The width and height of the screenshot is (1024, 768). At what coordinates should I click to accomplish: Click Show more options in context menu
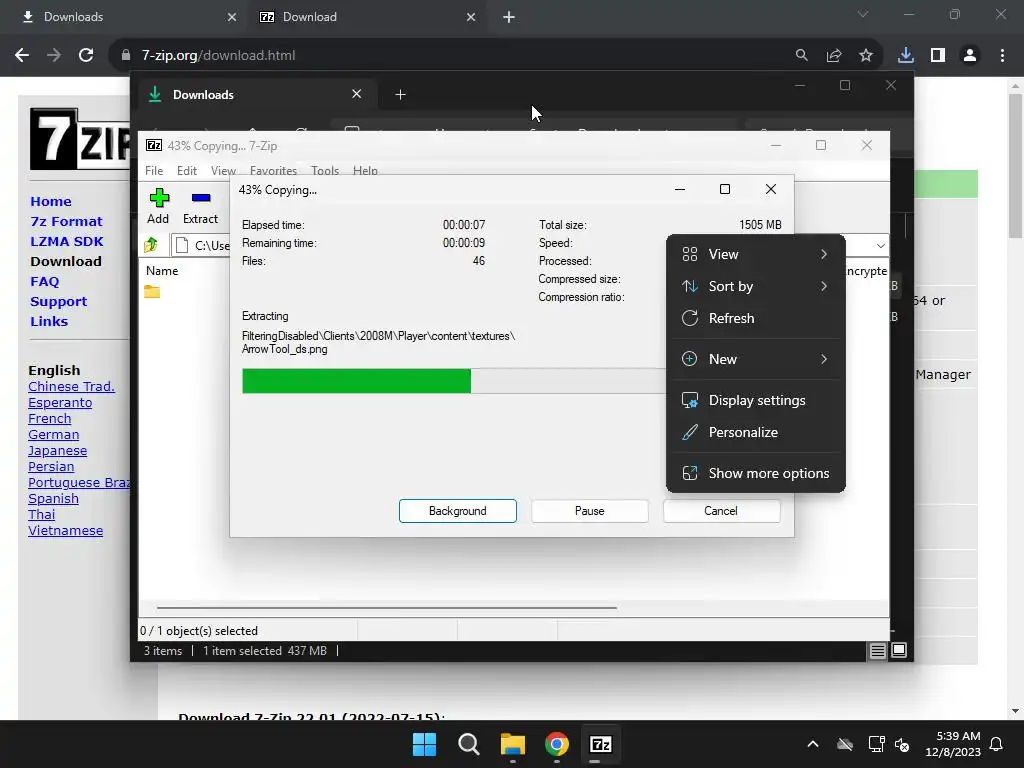[756, 473]
